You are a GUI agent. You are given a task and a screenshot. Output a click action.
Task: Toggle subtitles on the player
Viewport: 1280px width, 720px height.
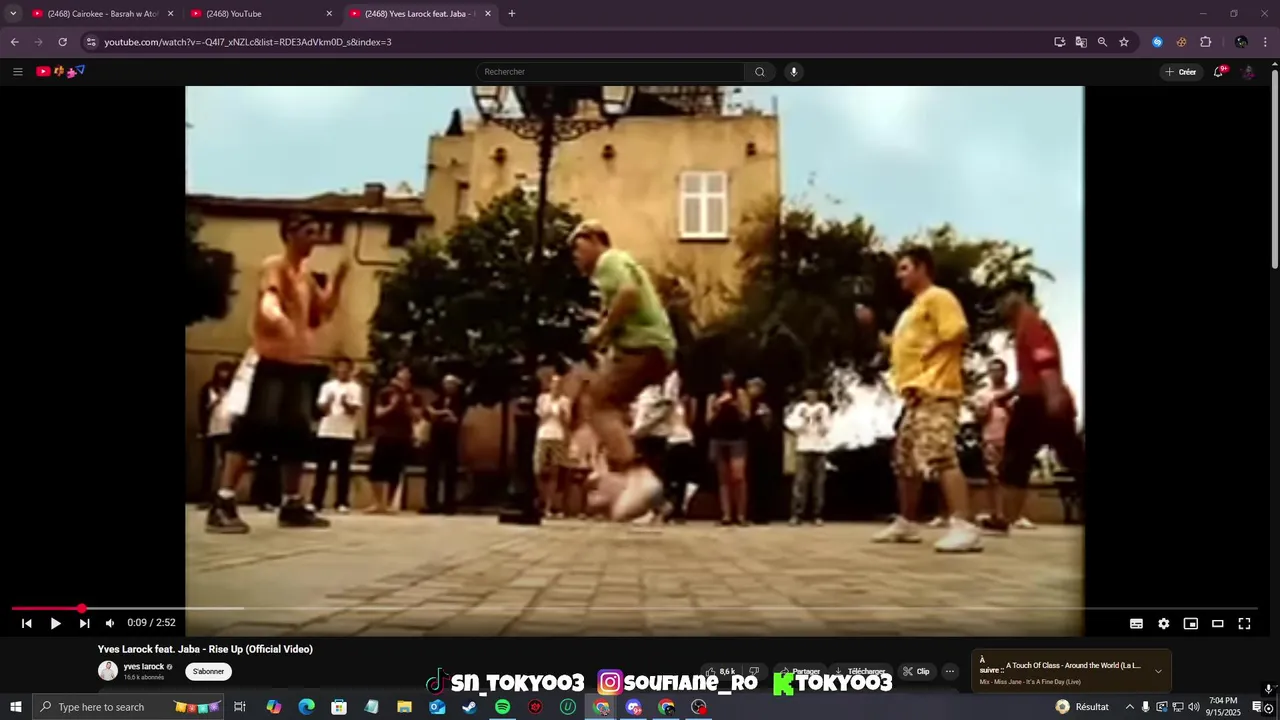(1136, 623)
